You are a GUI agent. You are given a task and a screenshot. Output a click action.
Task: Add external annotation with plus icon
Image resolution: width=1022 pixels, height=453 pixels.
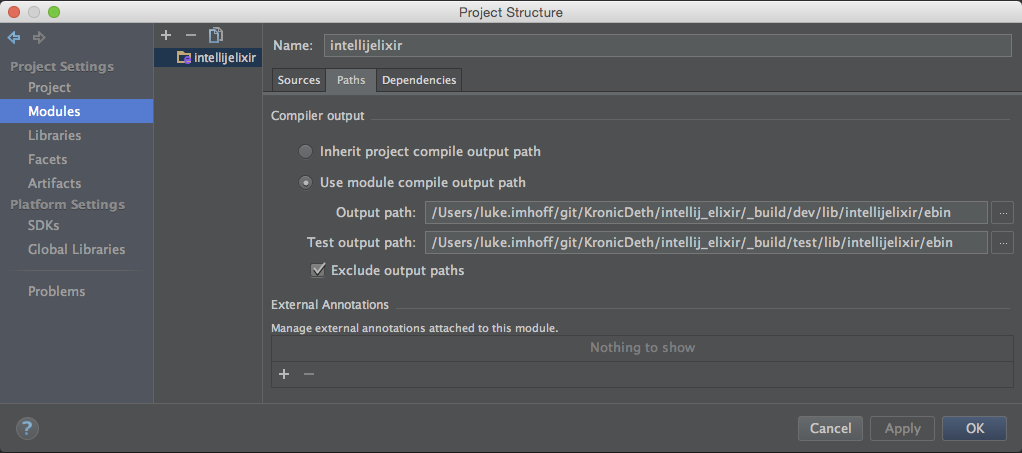[284, 373]
